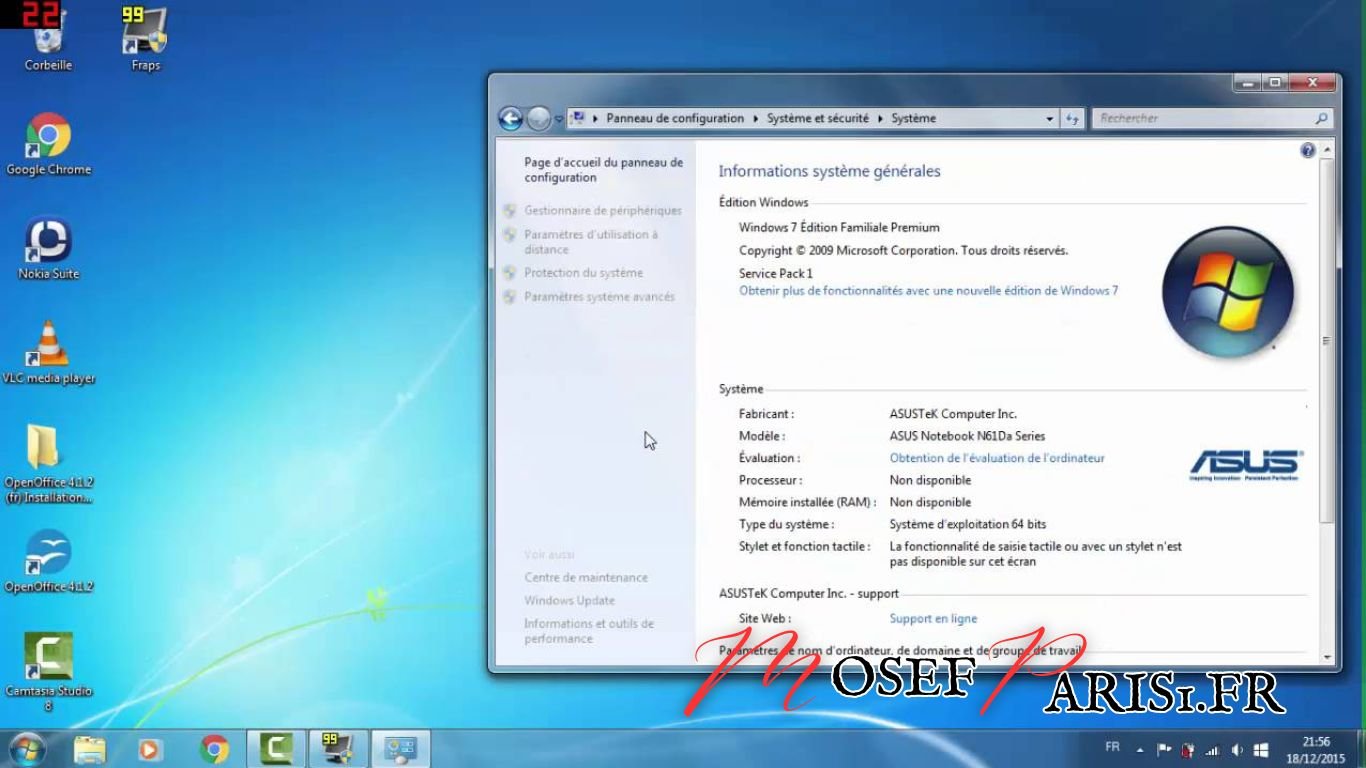Viewport: 1366px width, 768px height.
Task: Go to Système et sécurité breadcrumb
Action: click(818, 118)
